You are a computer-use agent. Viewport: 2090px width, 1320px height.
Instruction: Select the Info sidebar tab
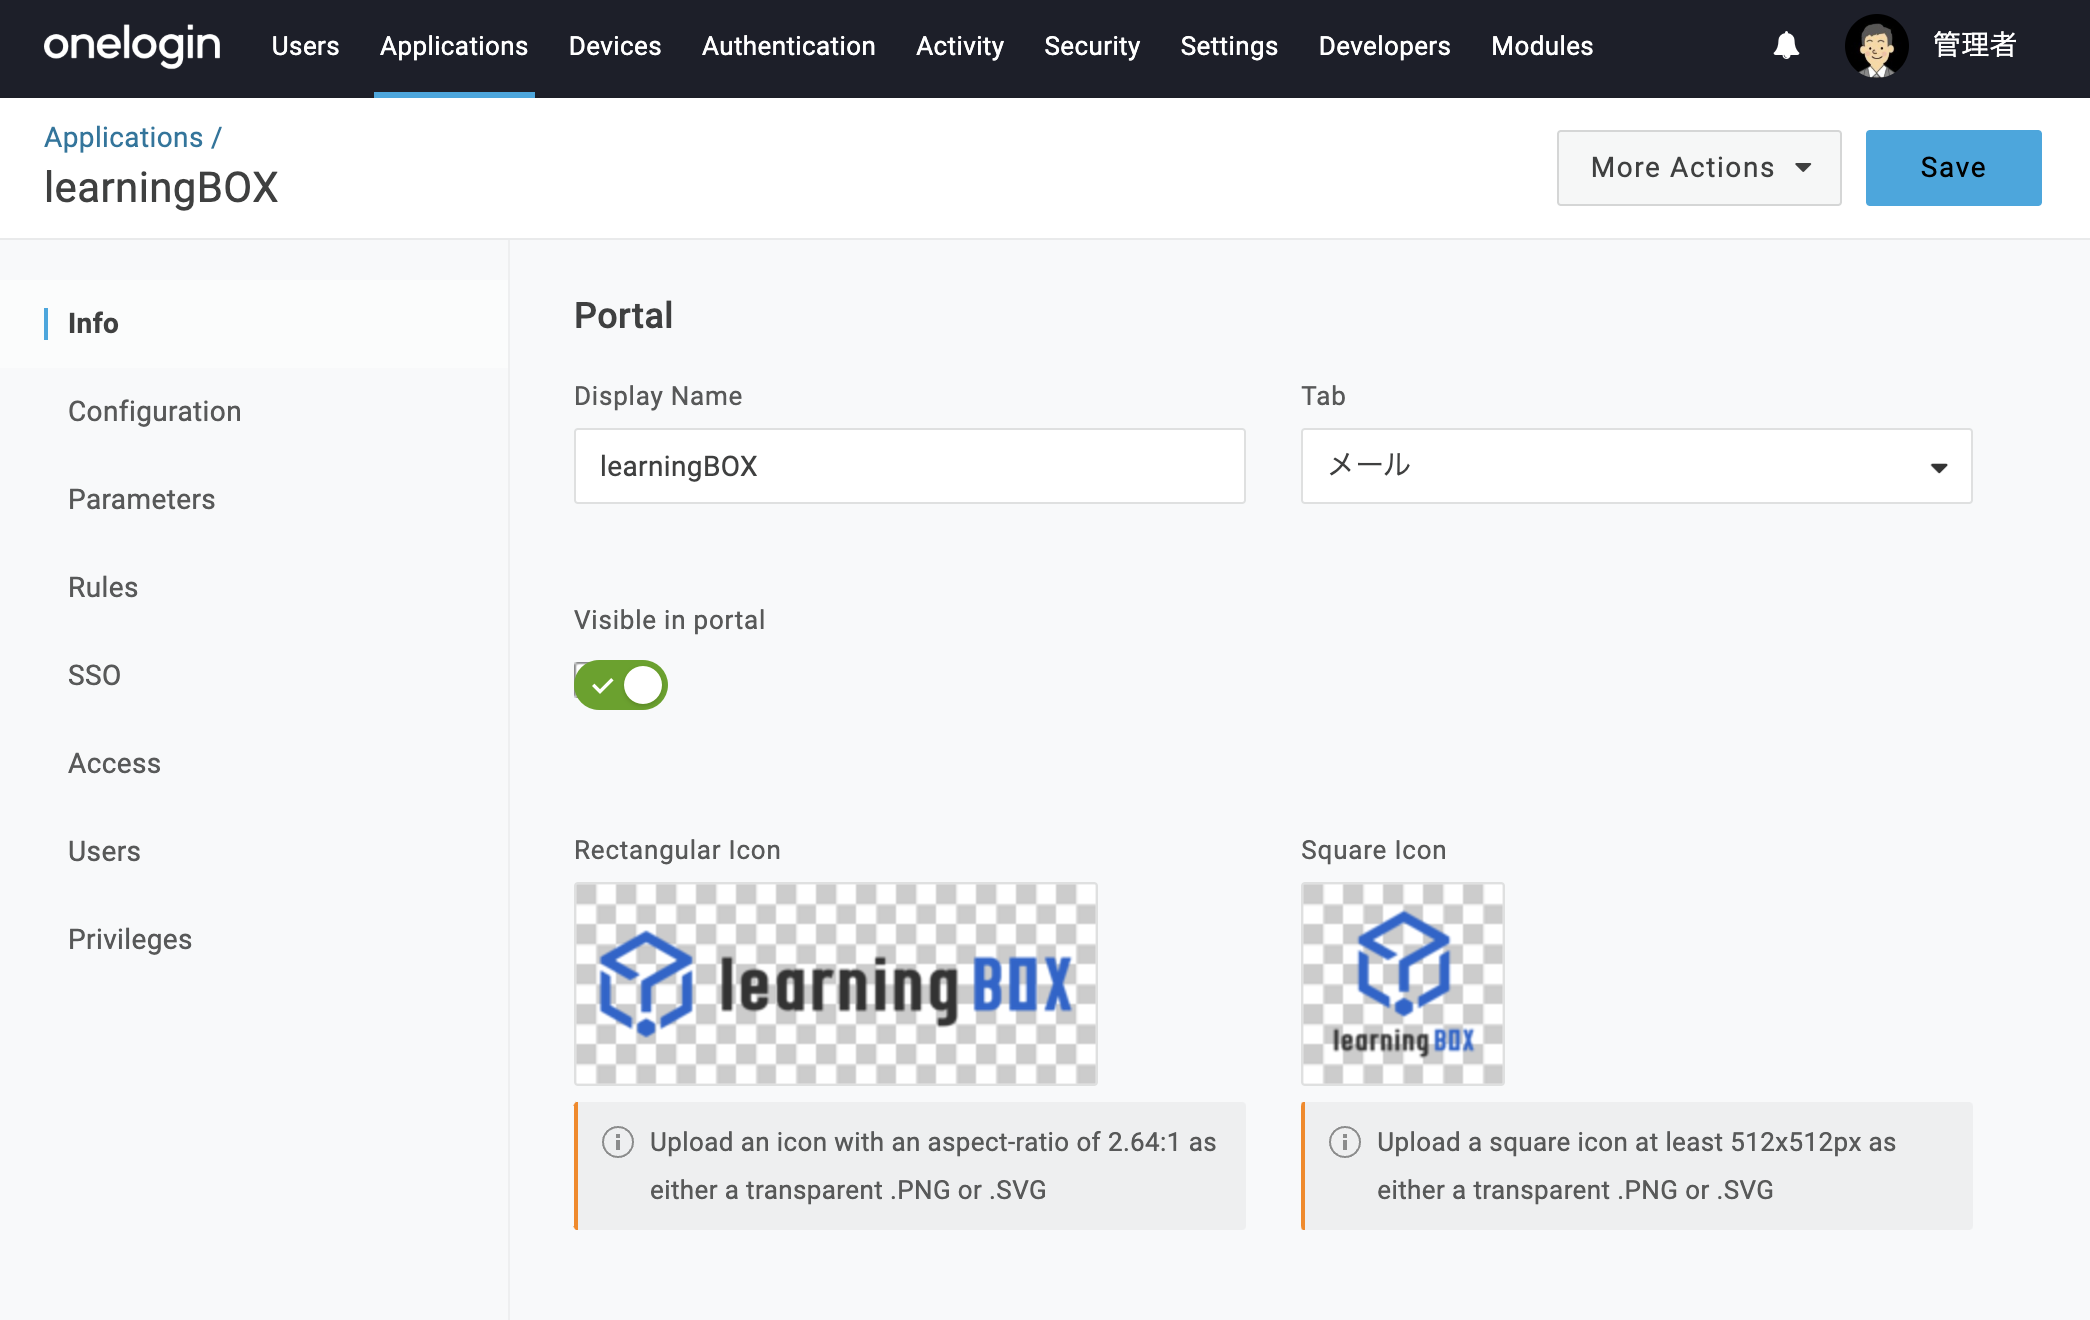click(x=254, y=323)
